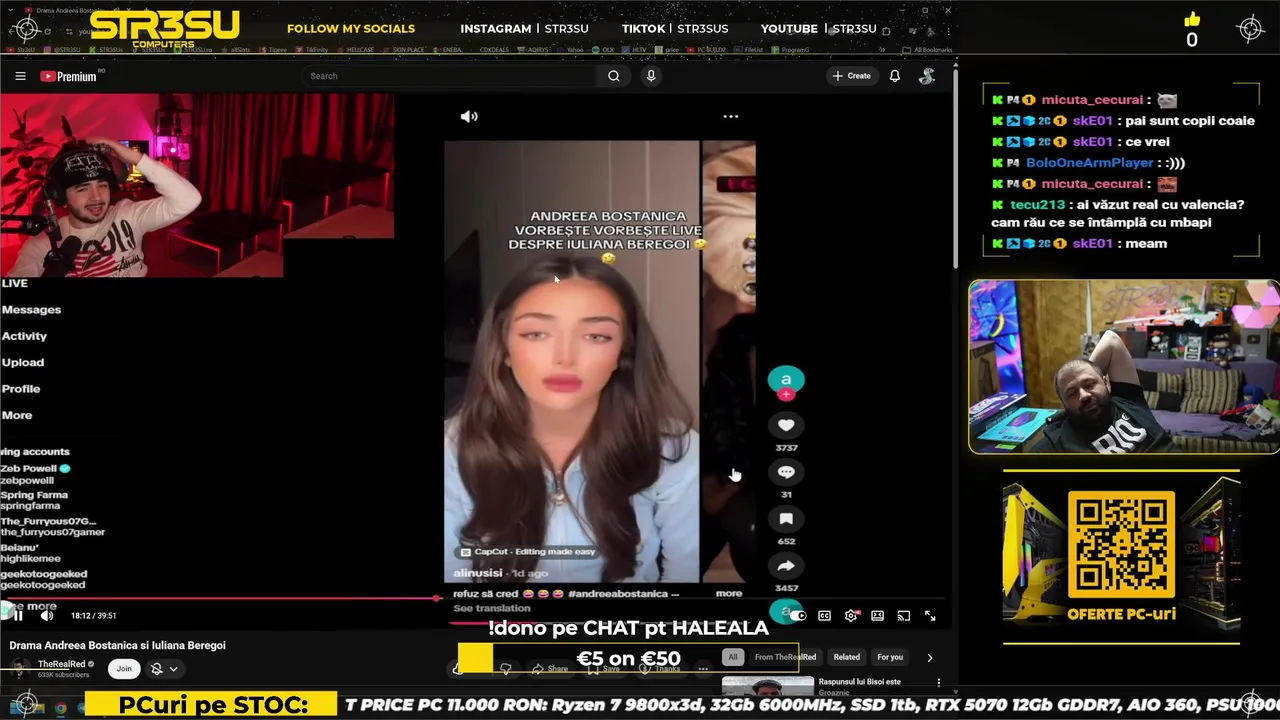Open alinusisi TikTok username
This screenshot has height=720, width=1280.
coord(478,573)
